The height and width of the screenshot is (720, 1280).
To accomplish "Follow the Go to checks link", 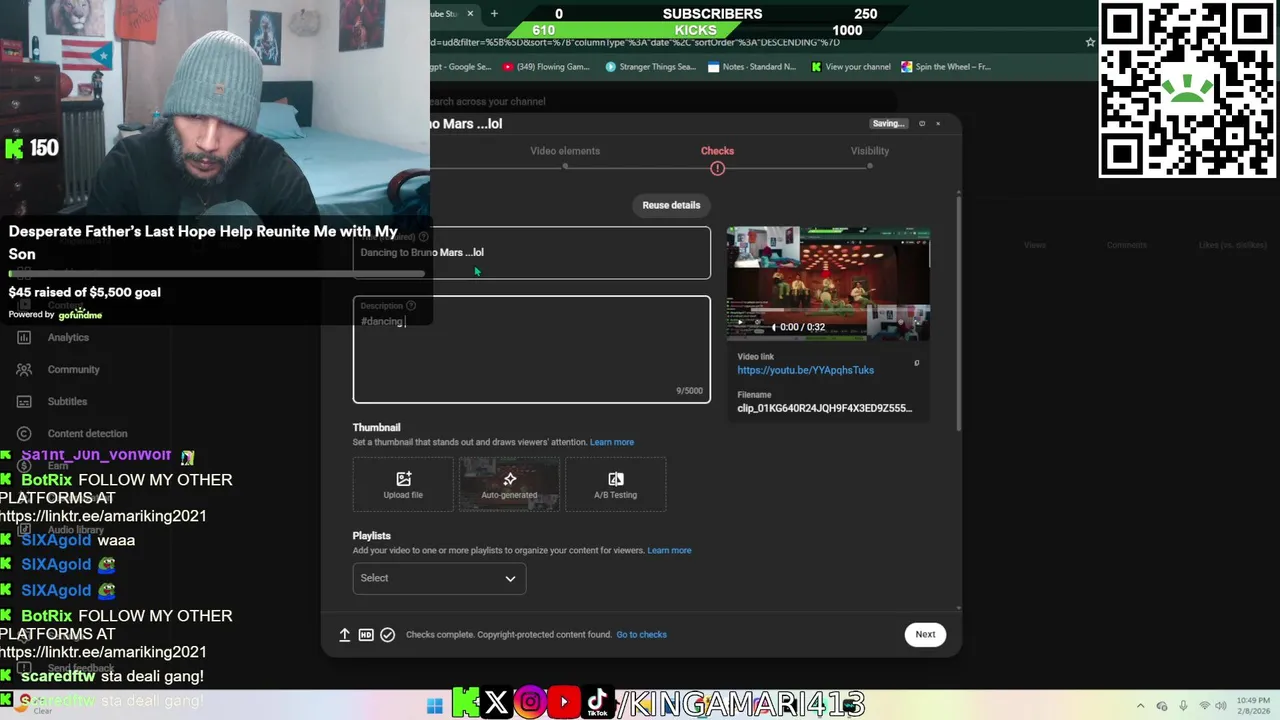I will click(641, 635).
